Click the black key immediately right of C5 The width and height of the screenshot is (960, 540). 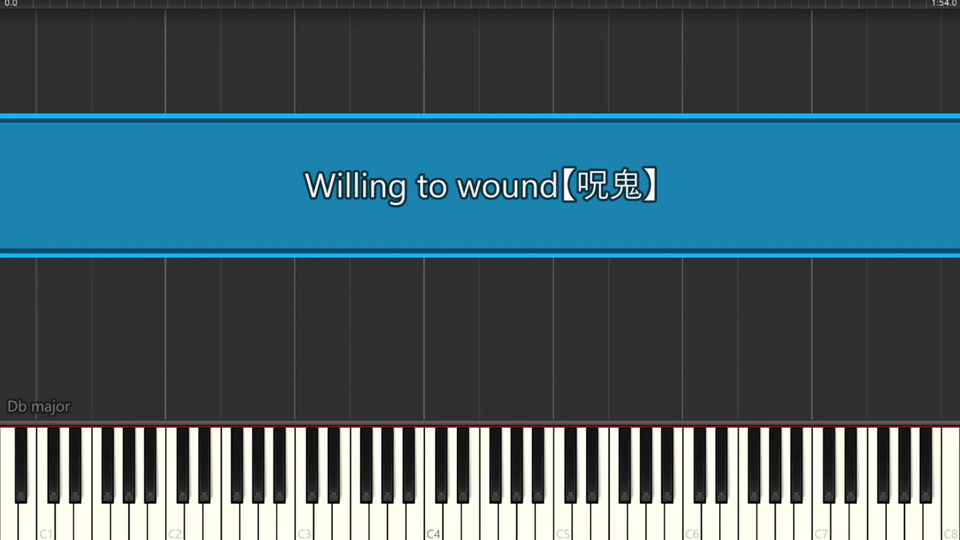(571, 465)
